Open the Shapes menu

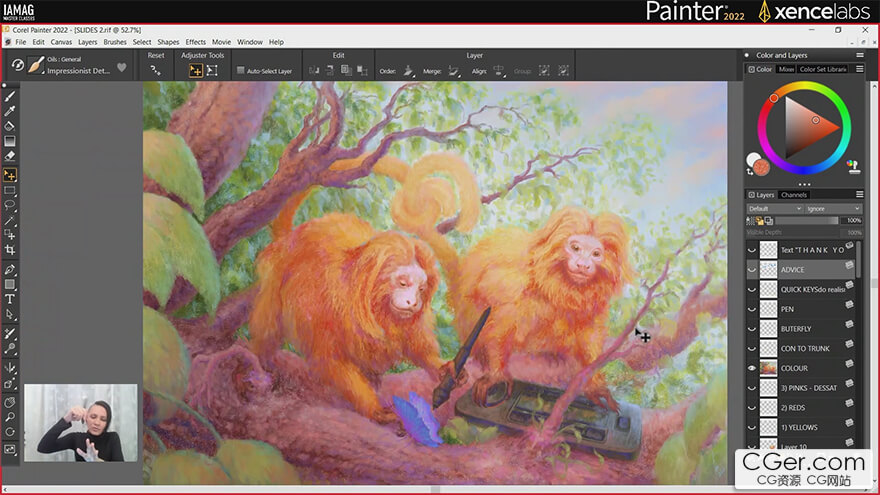pyautogui.click(x=168, y=42)
